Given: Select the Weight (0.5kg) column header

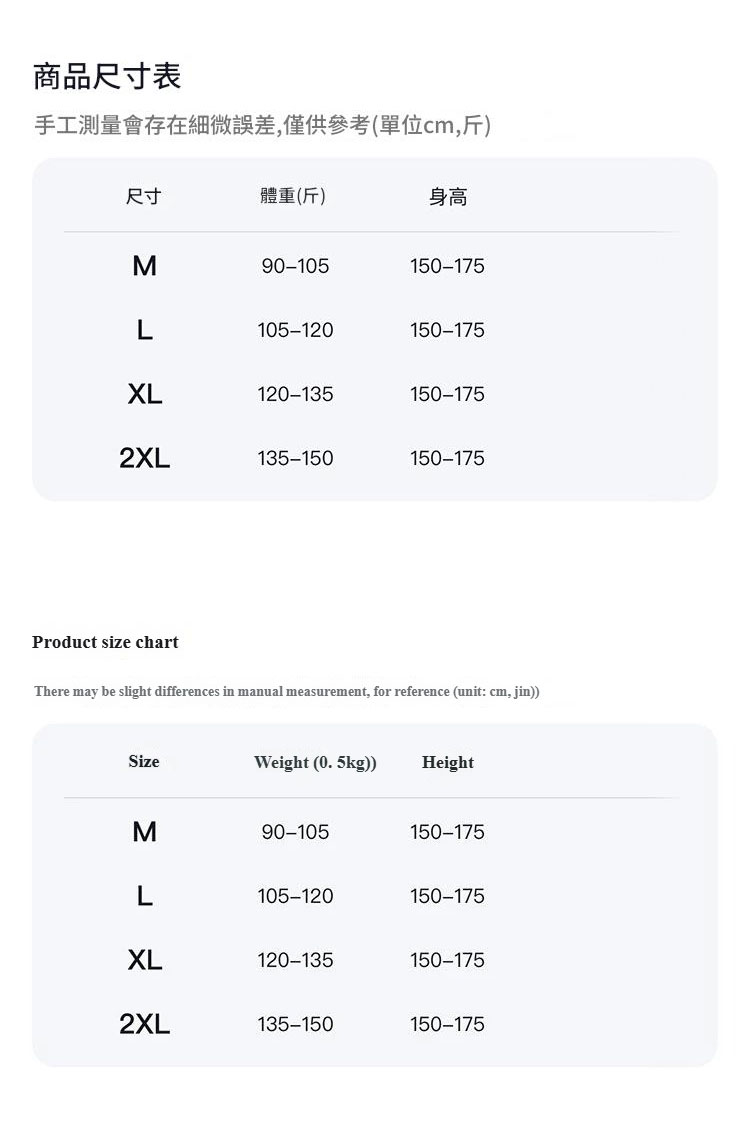Looking at the screenshot, I should (315, 763).
